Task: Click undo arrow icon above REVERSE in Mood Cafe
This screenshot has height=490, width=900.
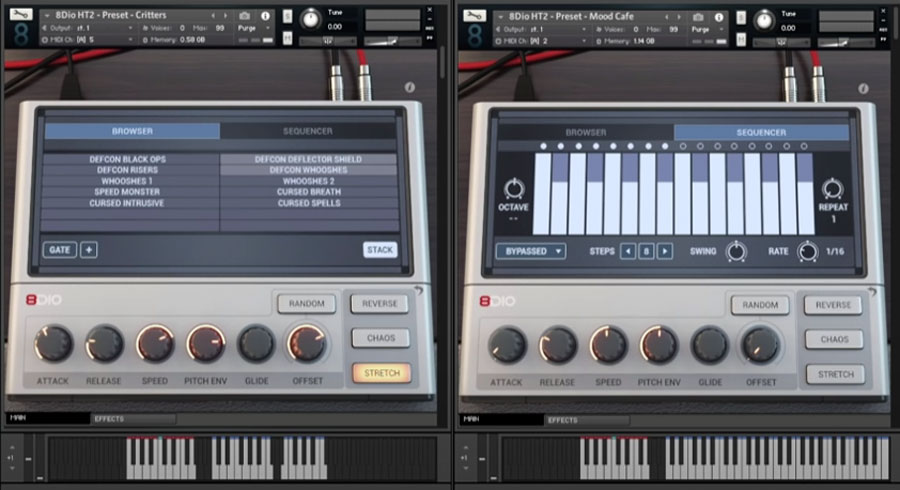Action: pyautogui.click(x=872, y=292)
